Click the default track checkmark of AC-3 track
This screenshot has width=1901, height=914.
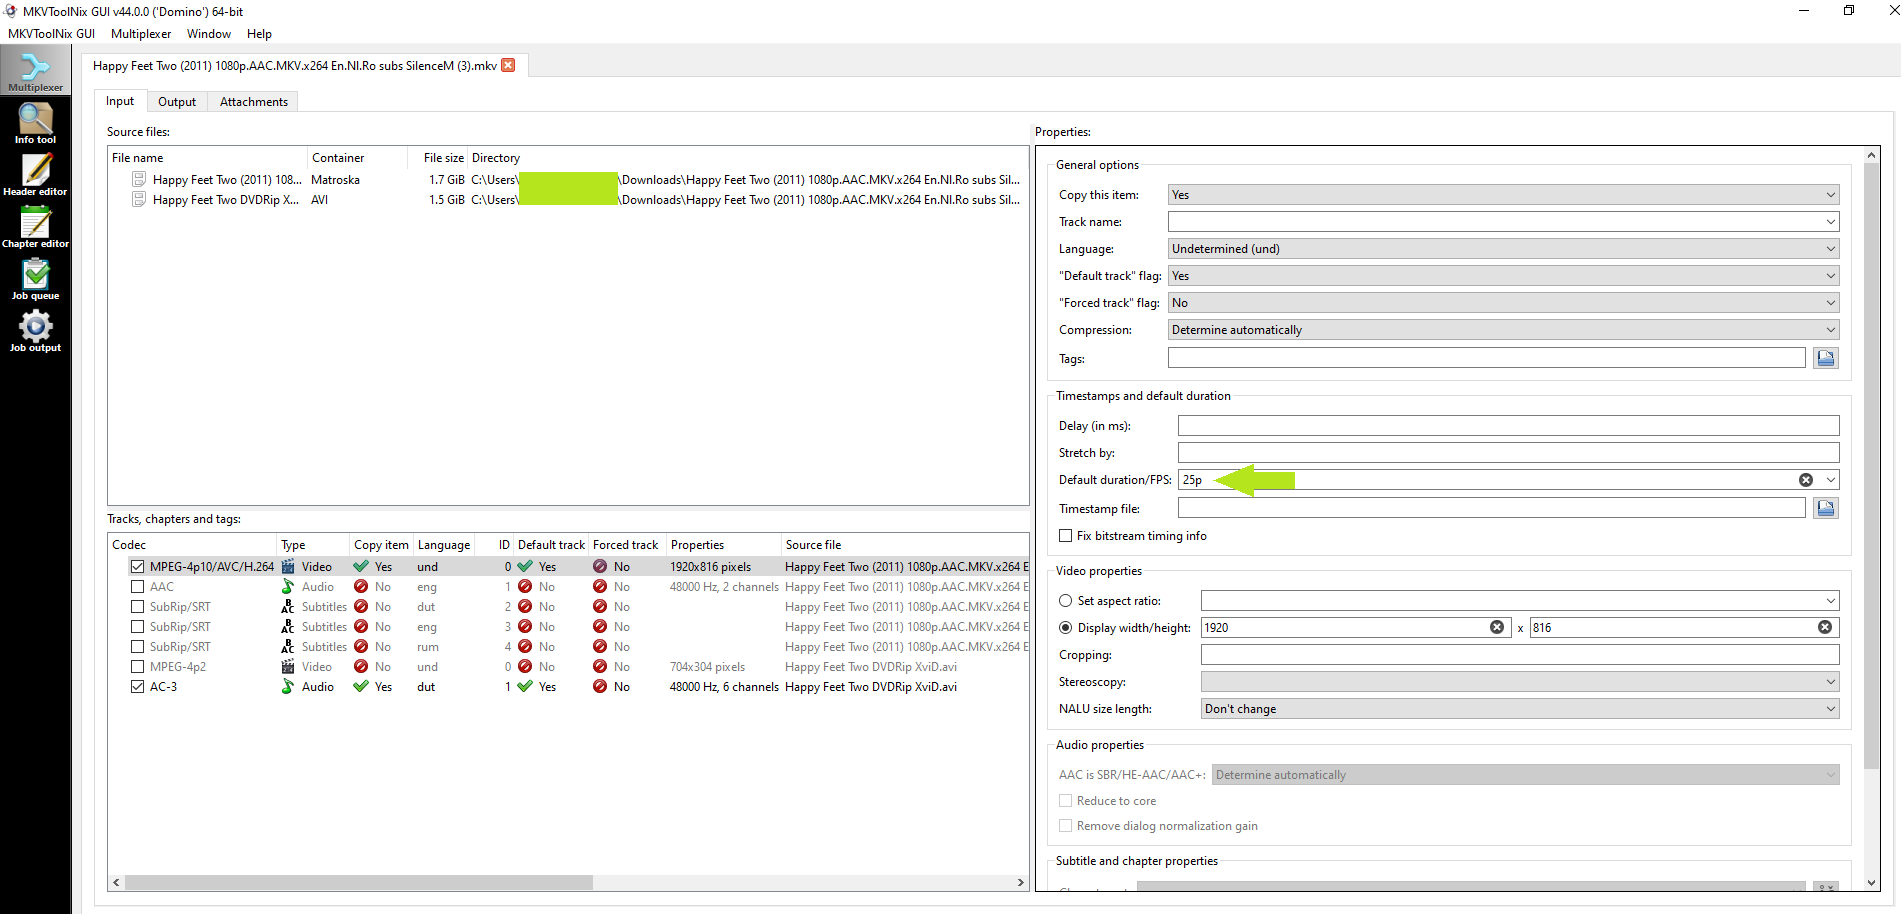point(525,686)
